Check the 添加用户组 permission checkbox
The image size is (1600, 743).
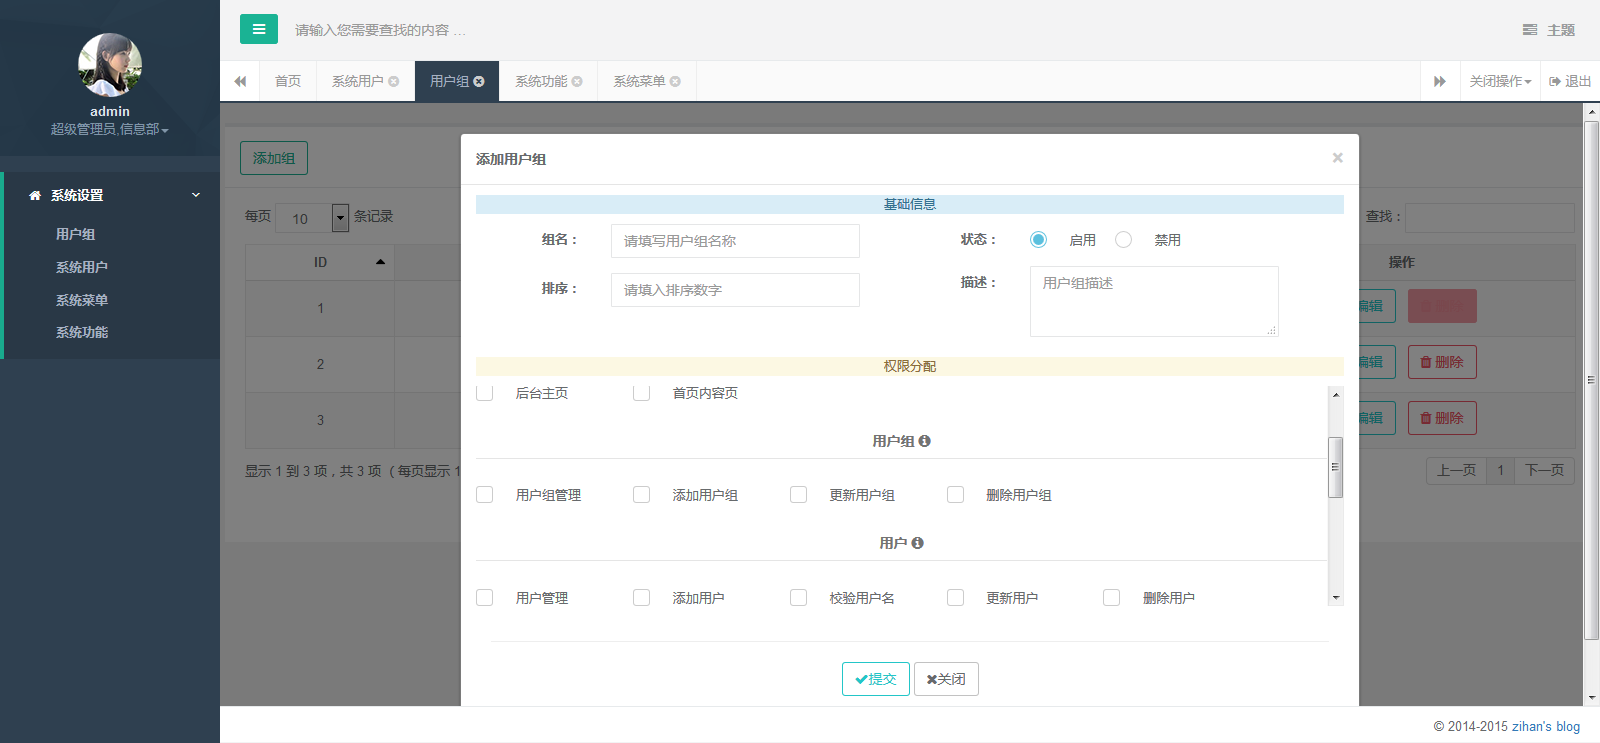click(x=642, y=495)
